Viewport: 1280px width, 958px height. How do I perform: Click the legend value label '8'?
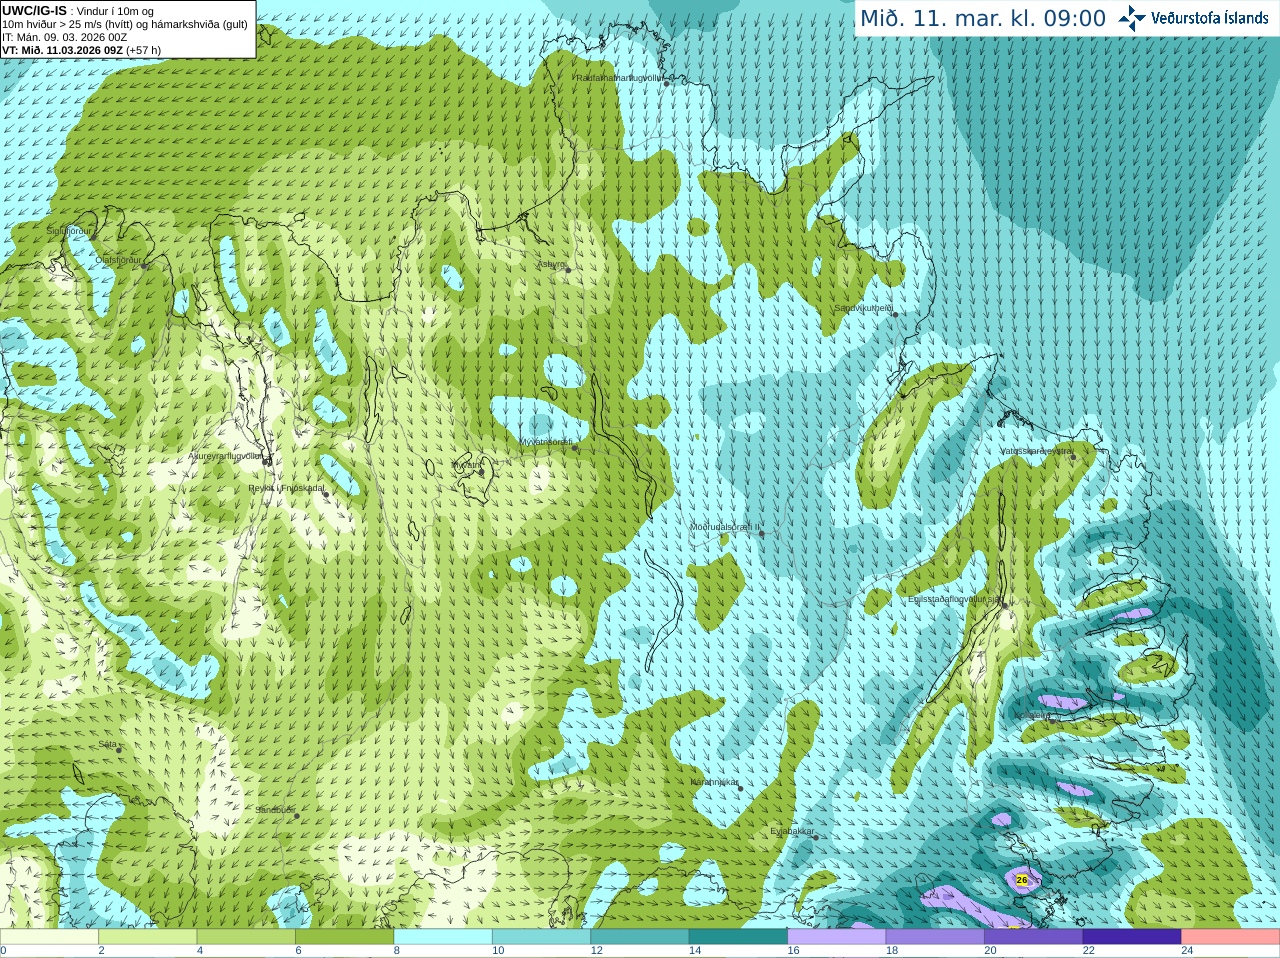pos(397,950)
